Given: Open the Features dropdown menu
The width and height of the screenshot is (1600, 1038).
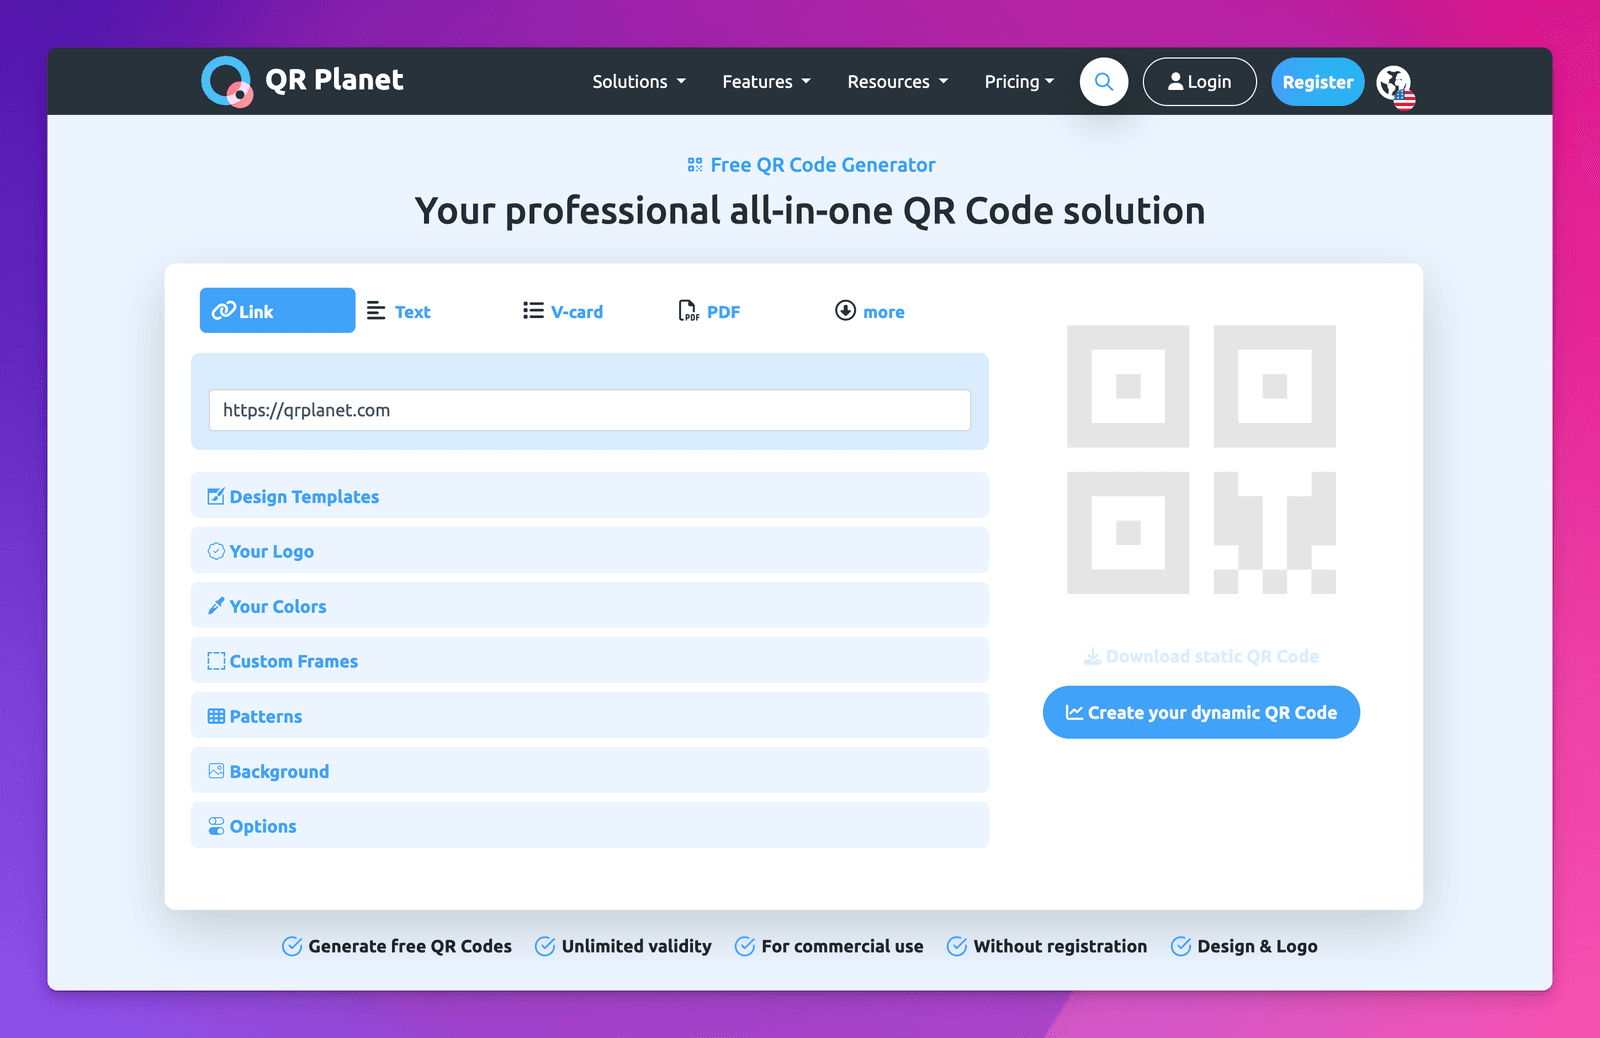Looking at the screenshot, I should (767, 82).
